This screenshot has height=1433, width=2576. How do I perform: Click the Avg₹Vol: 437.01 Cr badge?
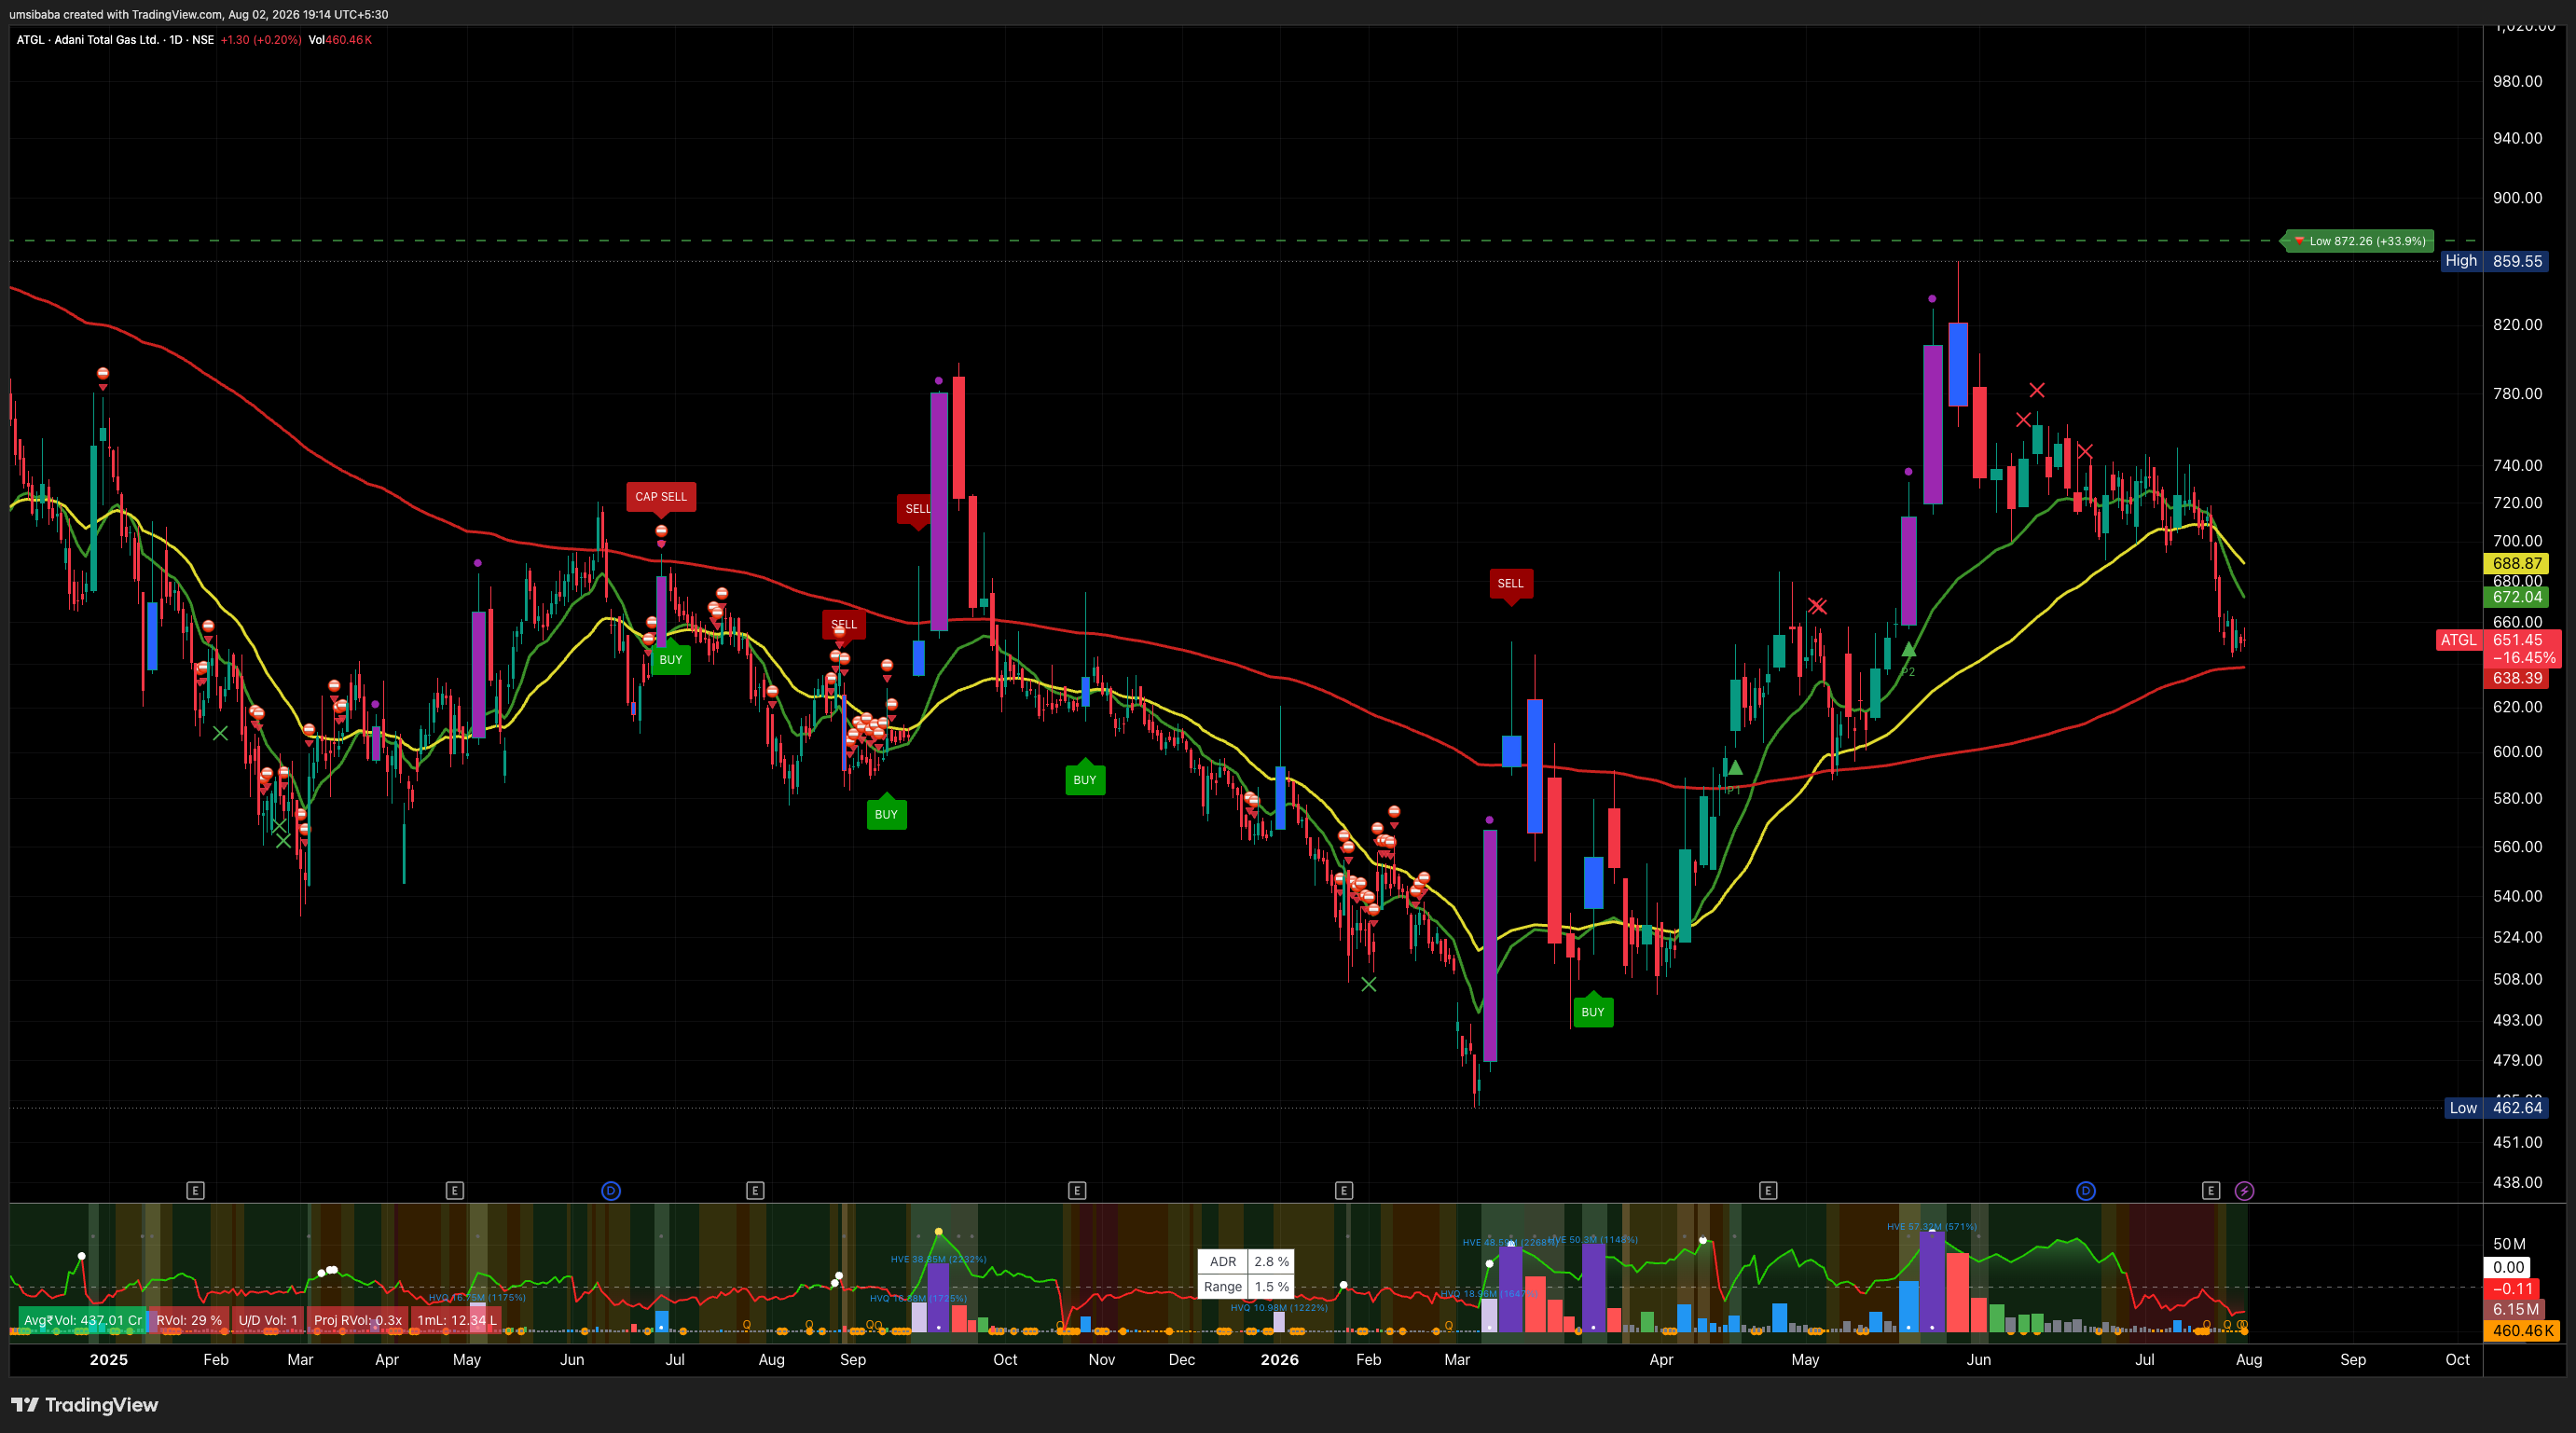click(x=82, y=1320)
